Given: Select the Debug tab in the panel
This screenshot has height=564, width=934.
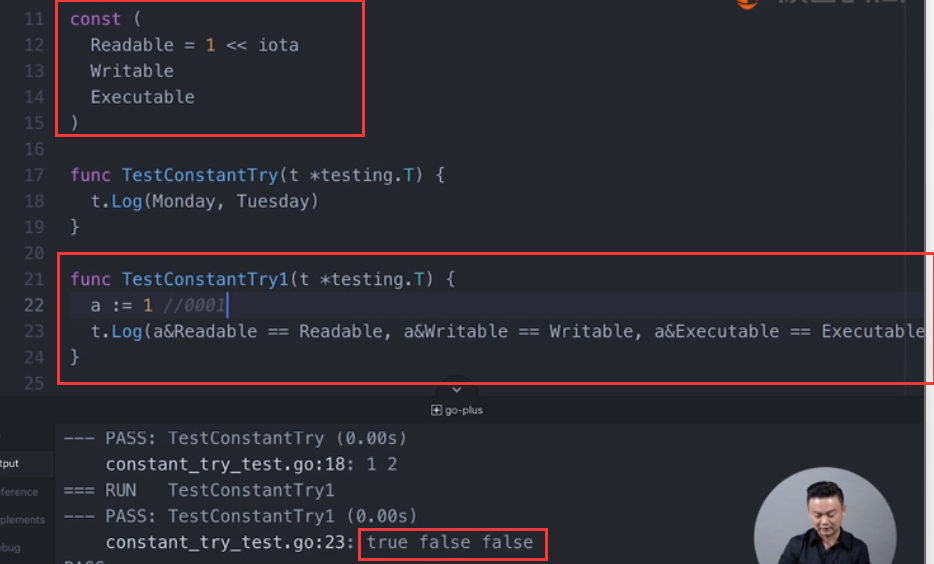Looking at the screenshot, I should point(10,547).
